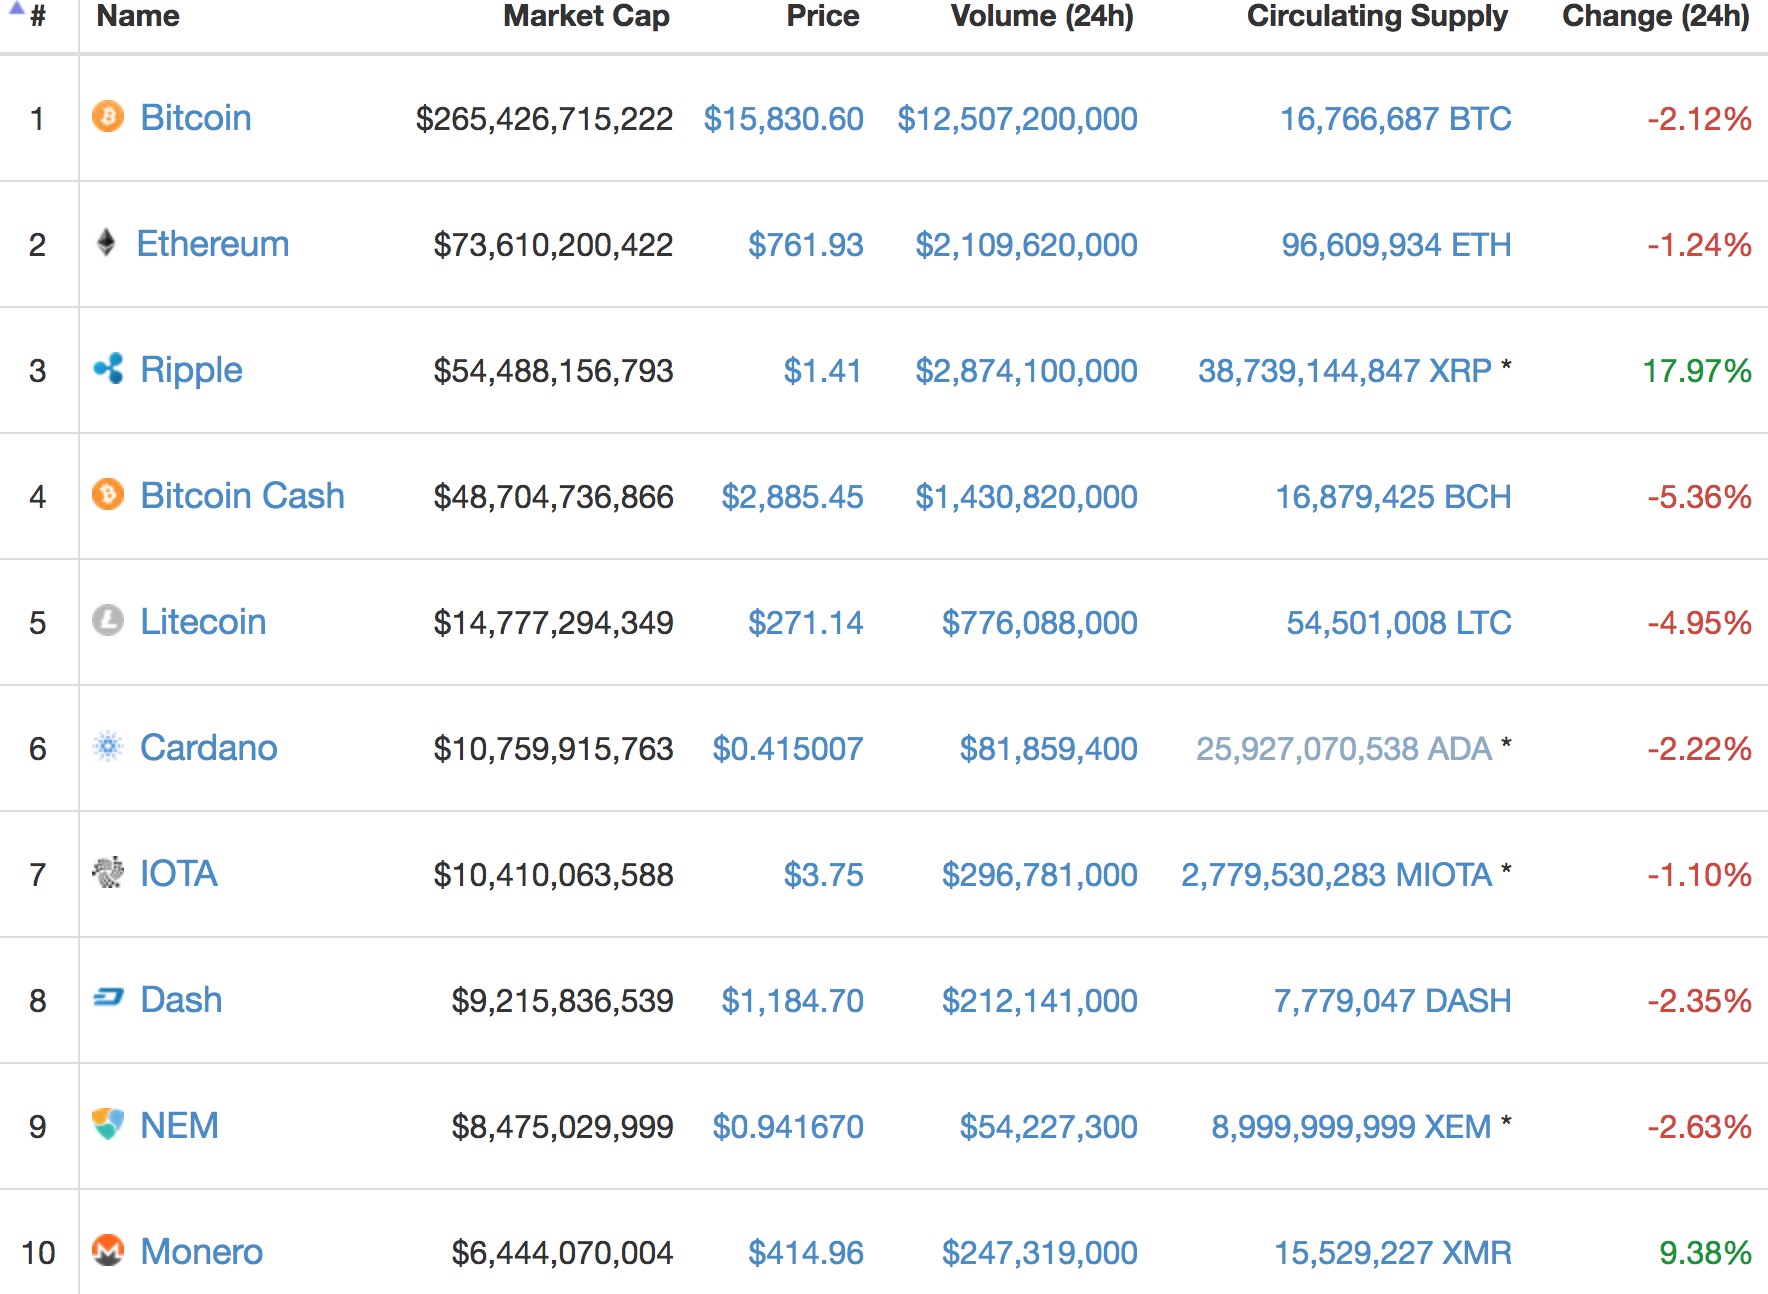Click the IOTA logo icon
Viewport: 1768px width, 1294px height.
pyautogui.click(x=108, y=873)
